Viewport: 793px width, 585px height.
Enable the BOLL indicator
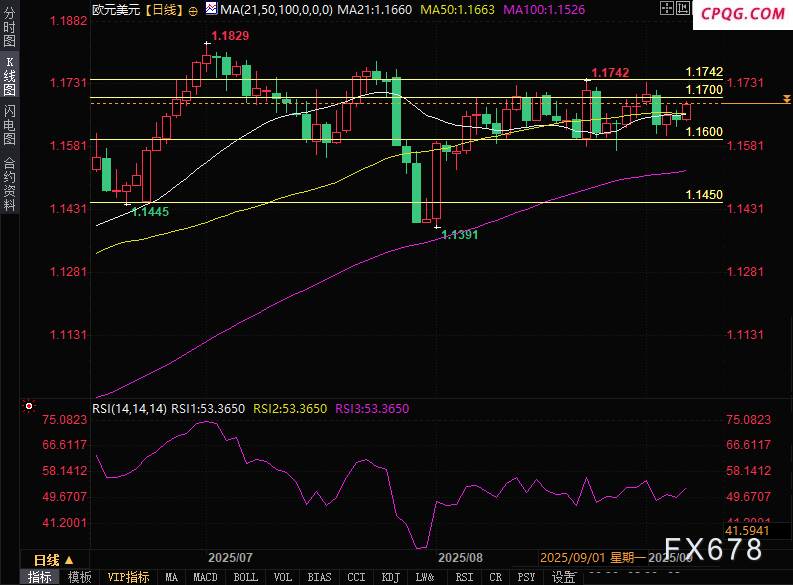click(x=245, y=577)
